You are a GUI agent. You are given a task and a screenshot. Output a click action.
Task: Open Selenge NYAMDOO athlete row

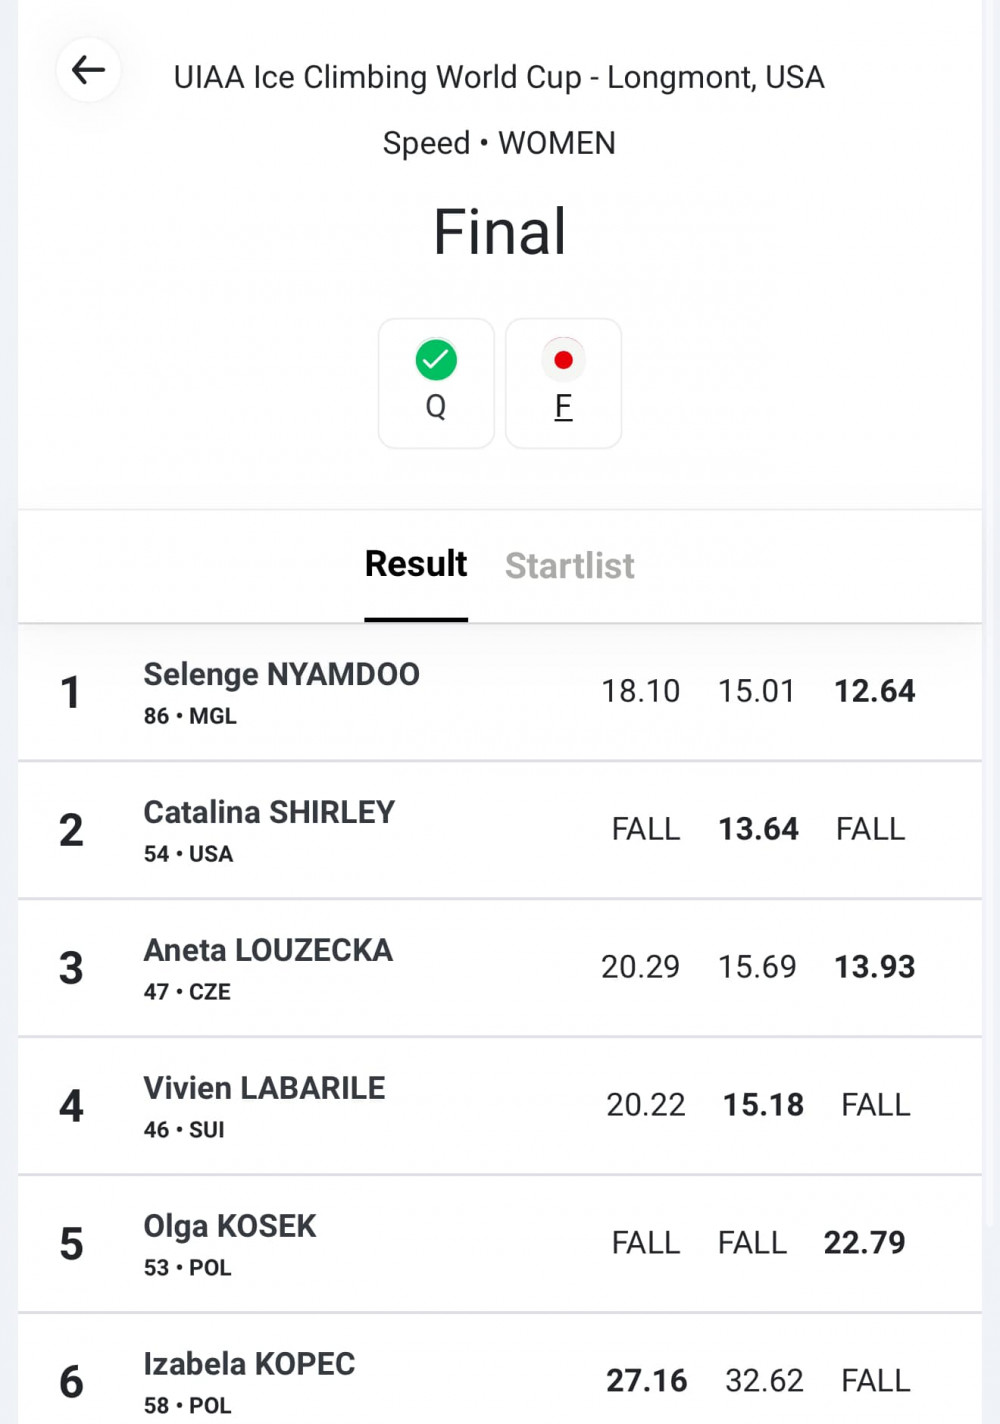pos(500,692)
